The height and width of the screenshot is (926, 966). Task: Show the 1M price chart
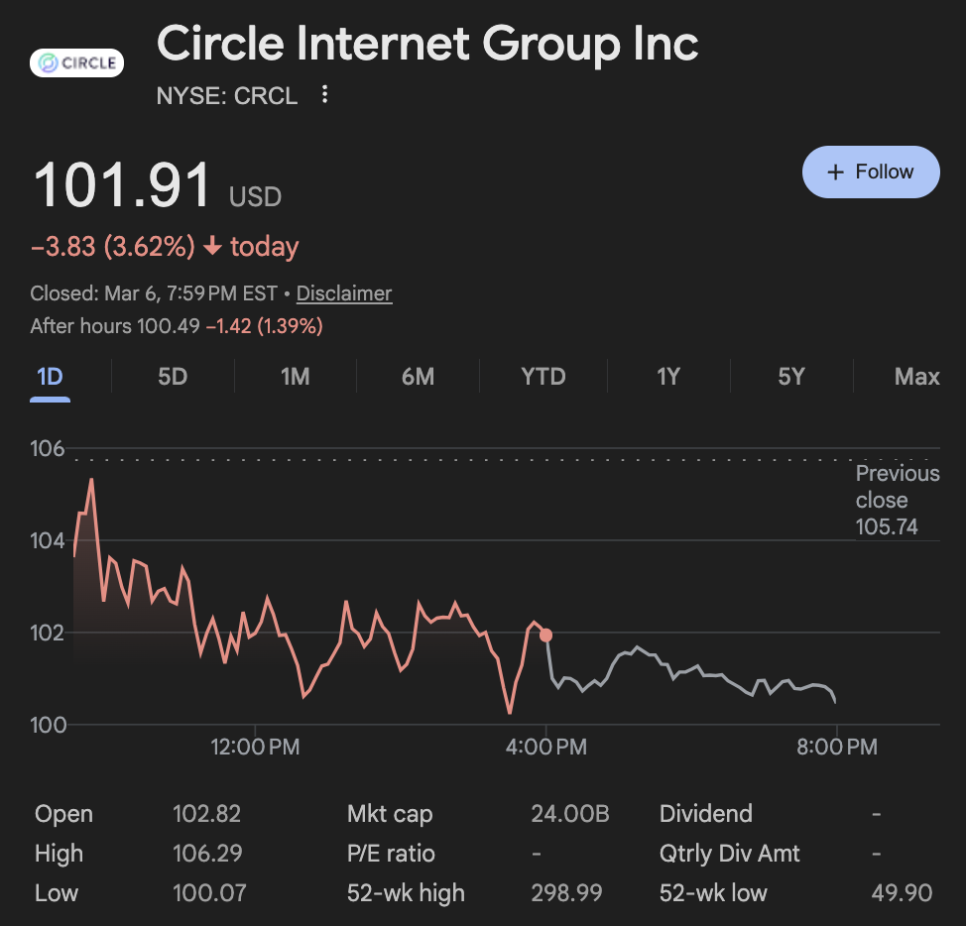[x=295, y=377]
